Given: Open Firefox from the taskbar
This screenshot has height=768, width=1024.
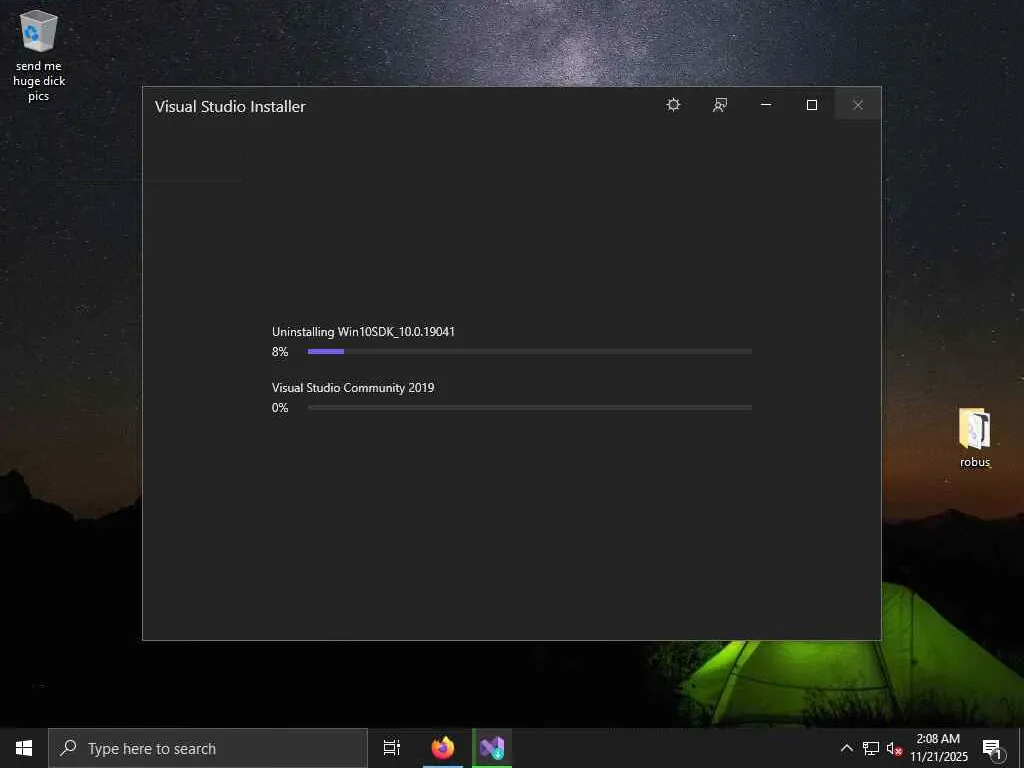Looking at the screenshot, I should pyautogui.click(x=443, y=748).
